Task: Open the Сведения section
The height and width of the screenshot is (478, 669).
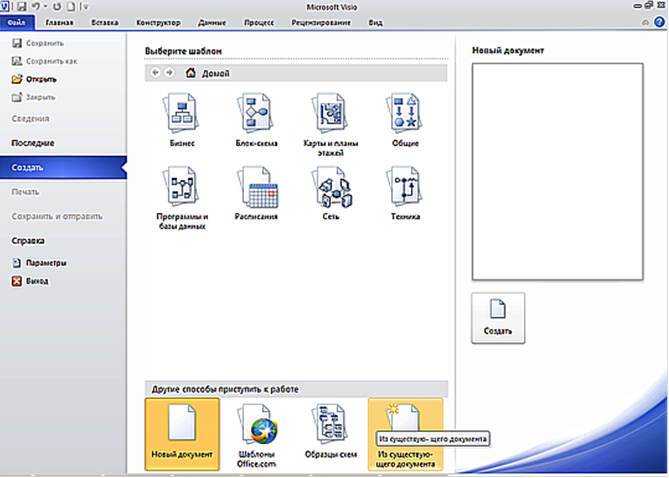Action: (30, 119)
